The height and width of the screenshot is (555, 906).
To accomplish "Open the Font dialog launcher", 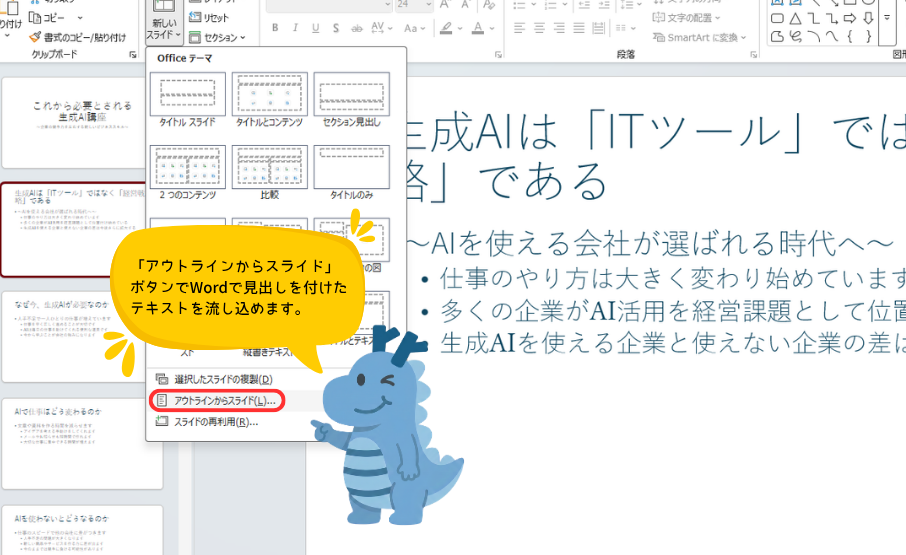I will (x=498, y=55).
